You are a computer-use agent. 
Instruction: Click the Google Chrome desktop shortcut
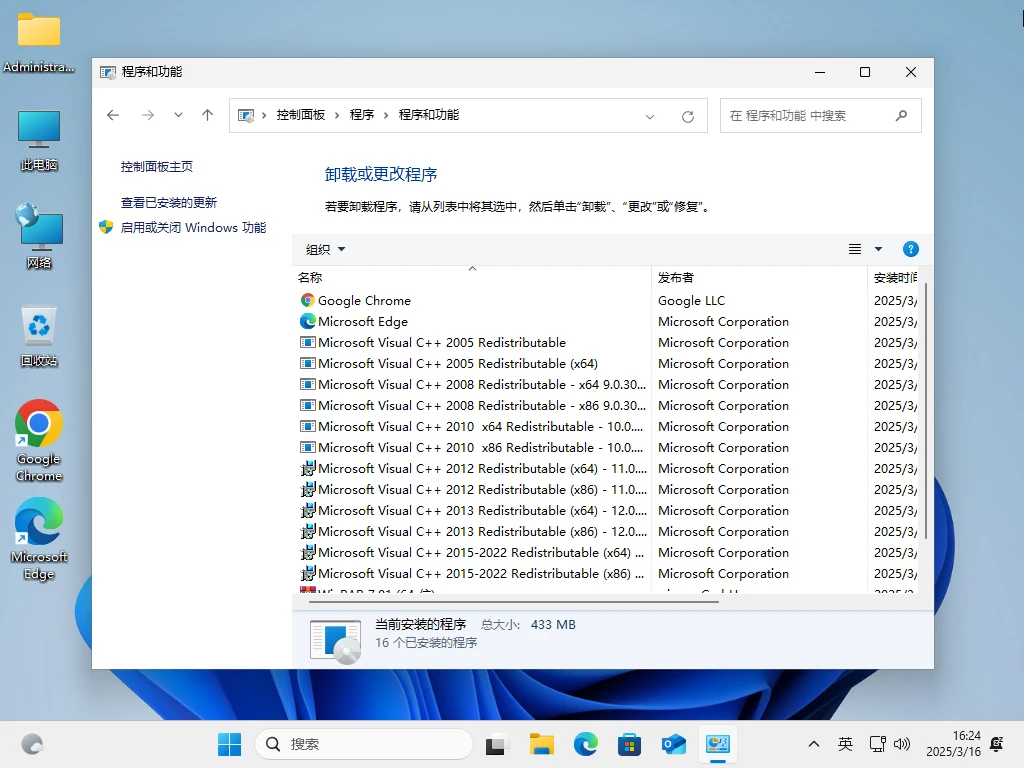tap(39, 441)
